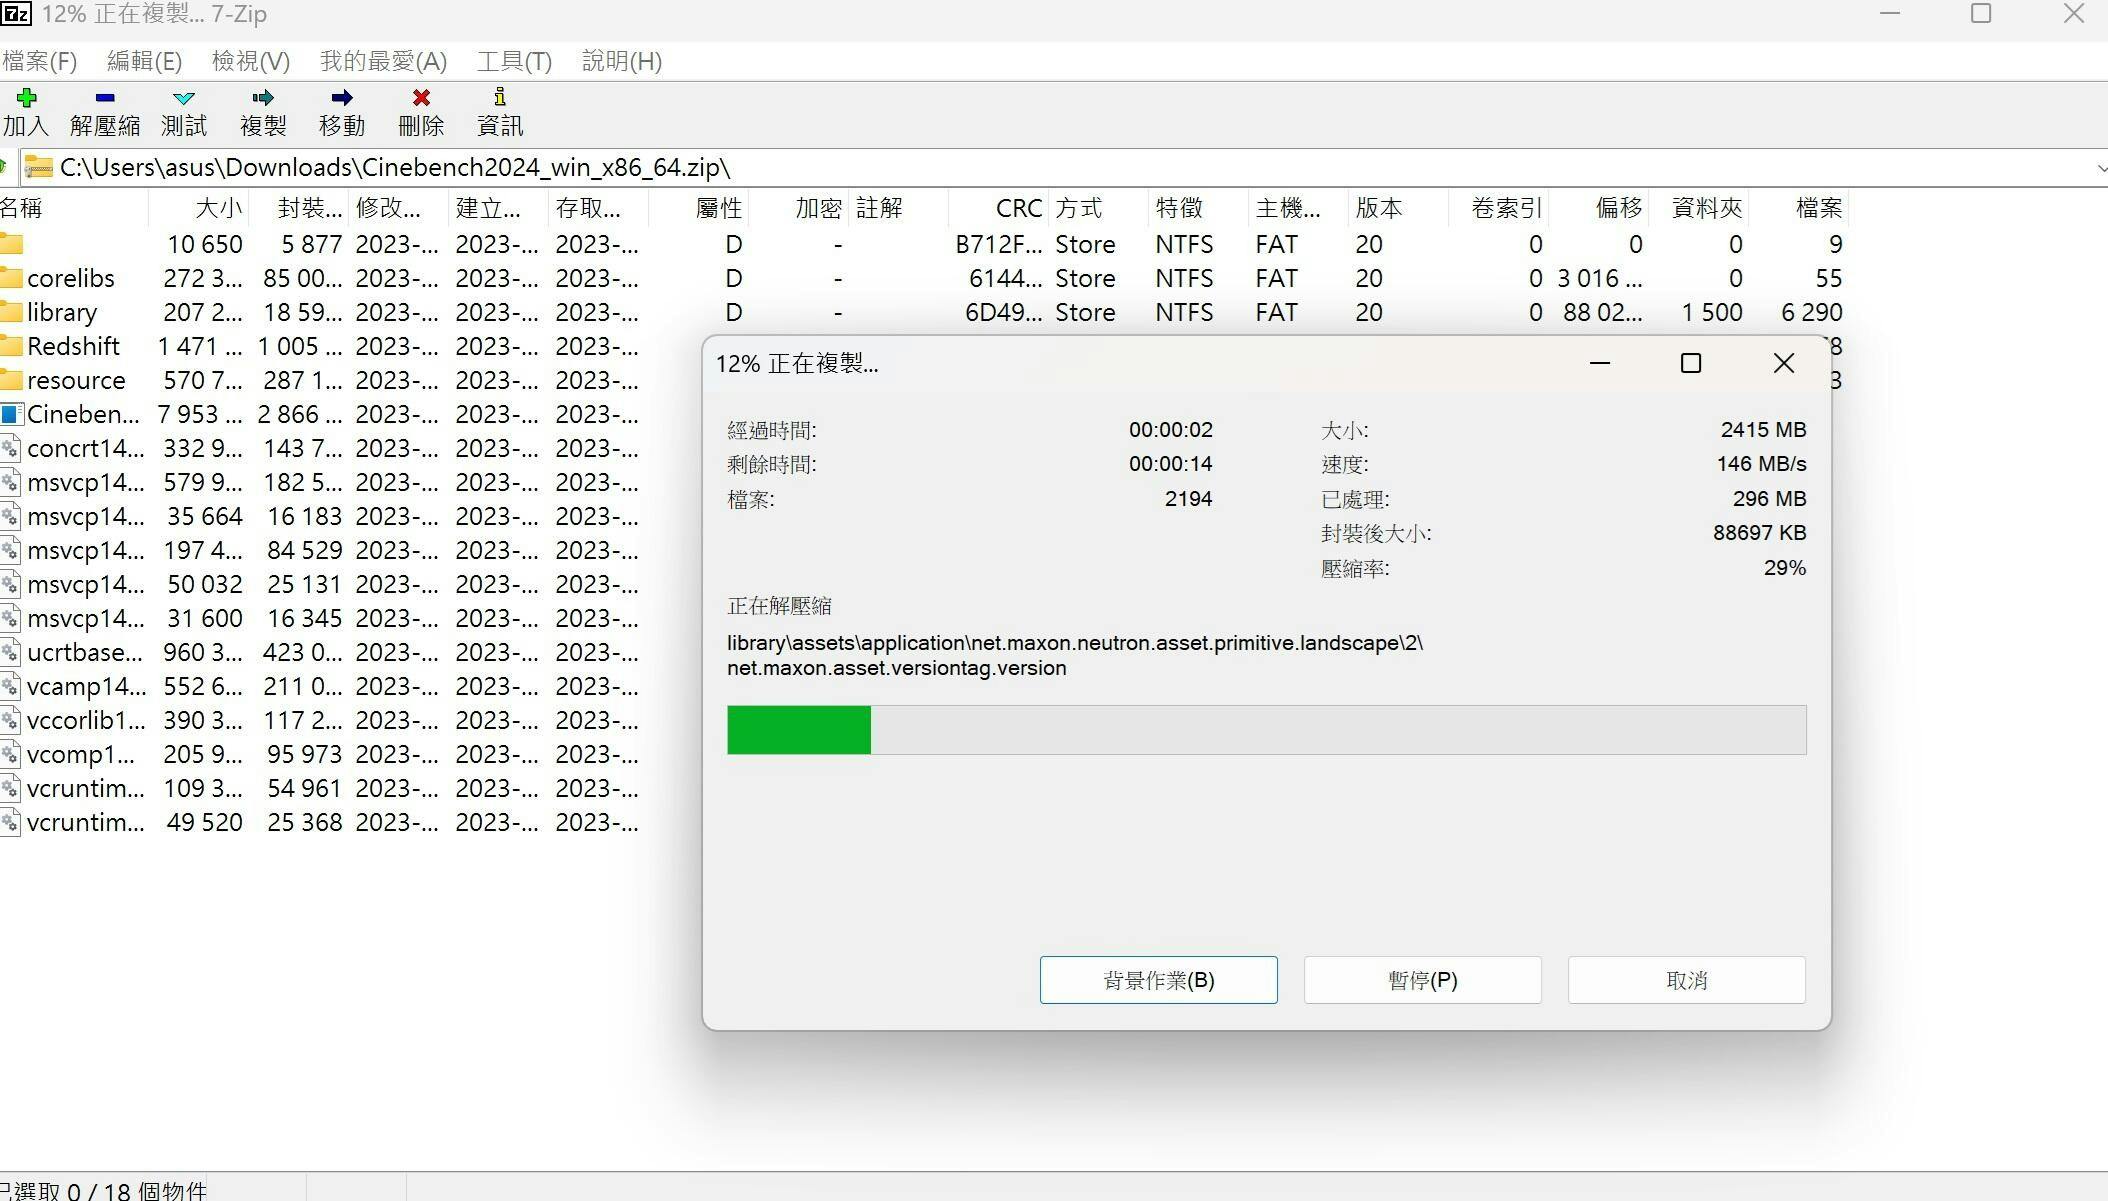Select the vcomp1... DLL file icon

[x=11, y=754]
